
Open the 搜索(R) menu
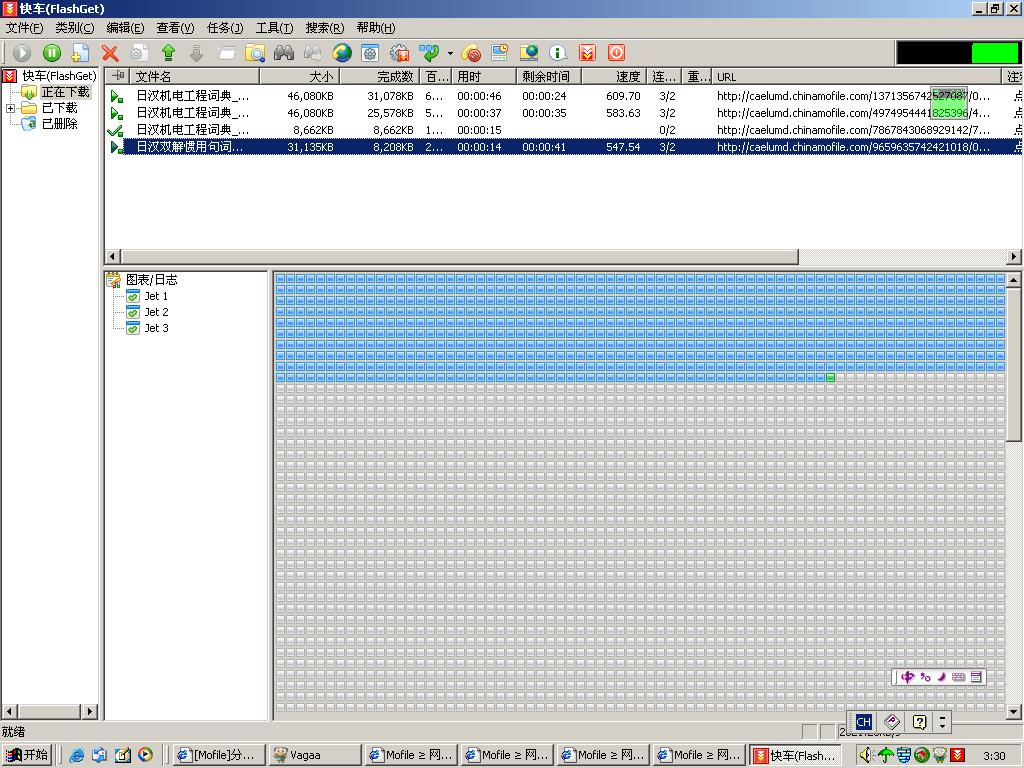(x=325, y=28)
